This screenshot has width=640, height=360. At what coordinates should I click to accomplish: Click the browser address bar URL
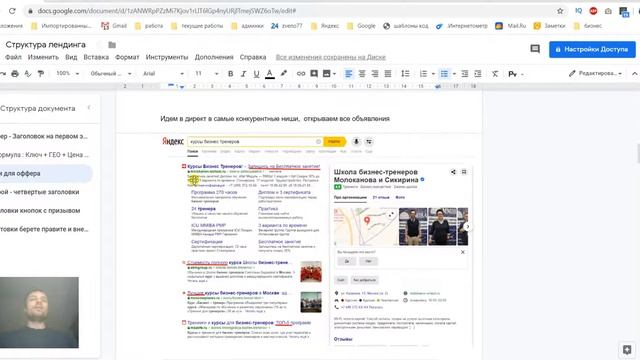coord(167,11)
